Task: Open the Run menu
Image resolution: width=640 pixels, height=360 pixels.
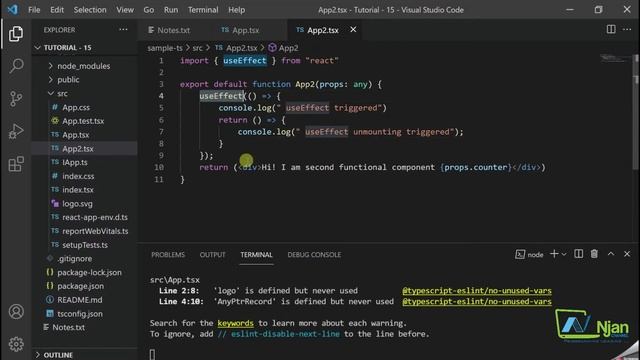Action: [171, 10]
